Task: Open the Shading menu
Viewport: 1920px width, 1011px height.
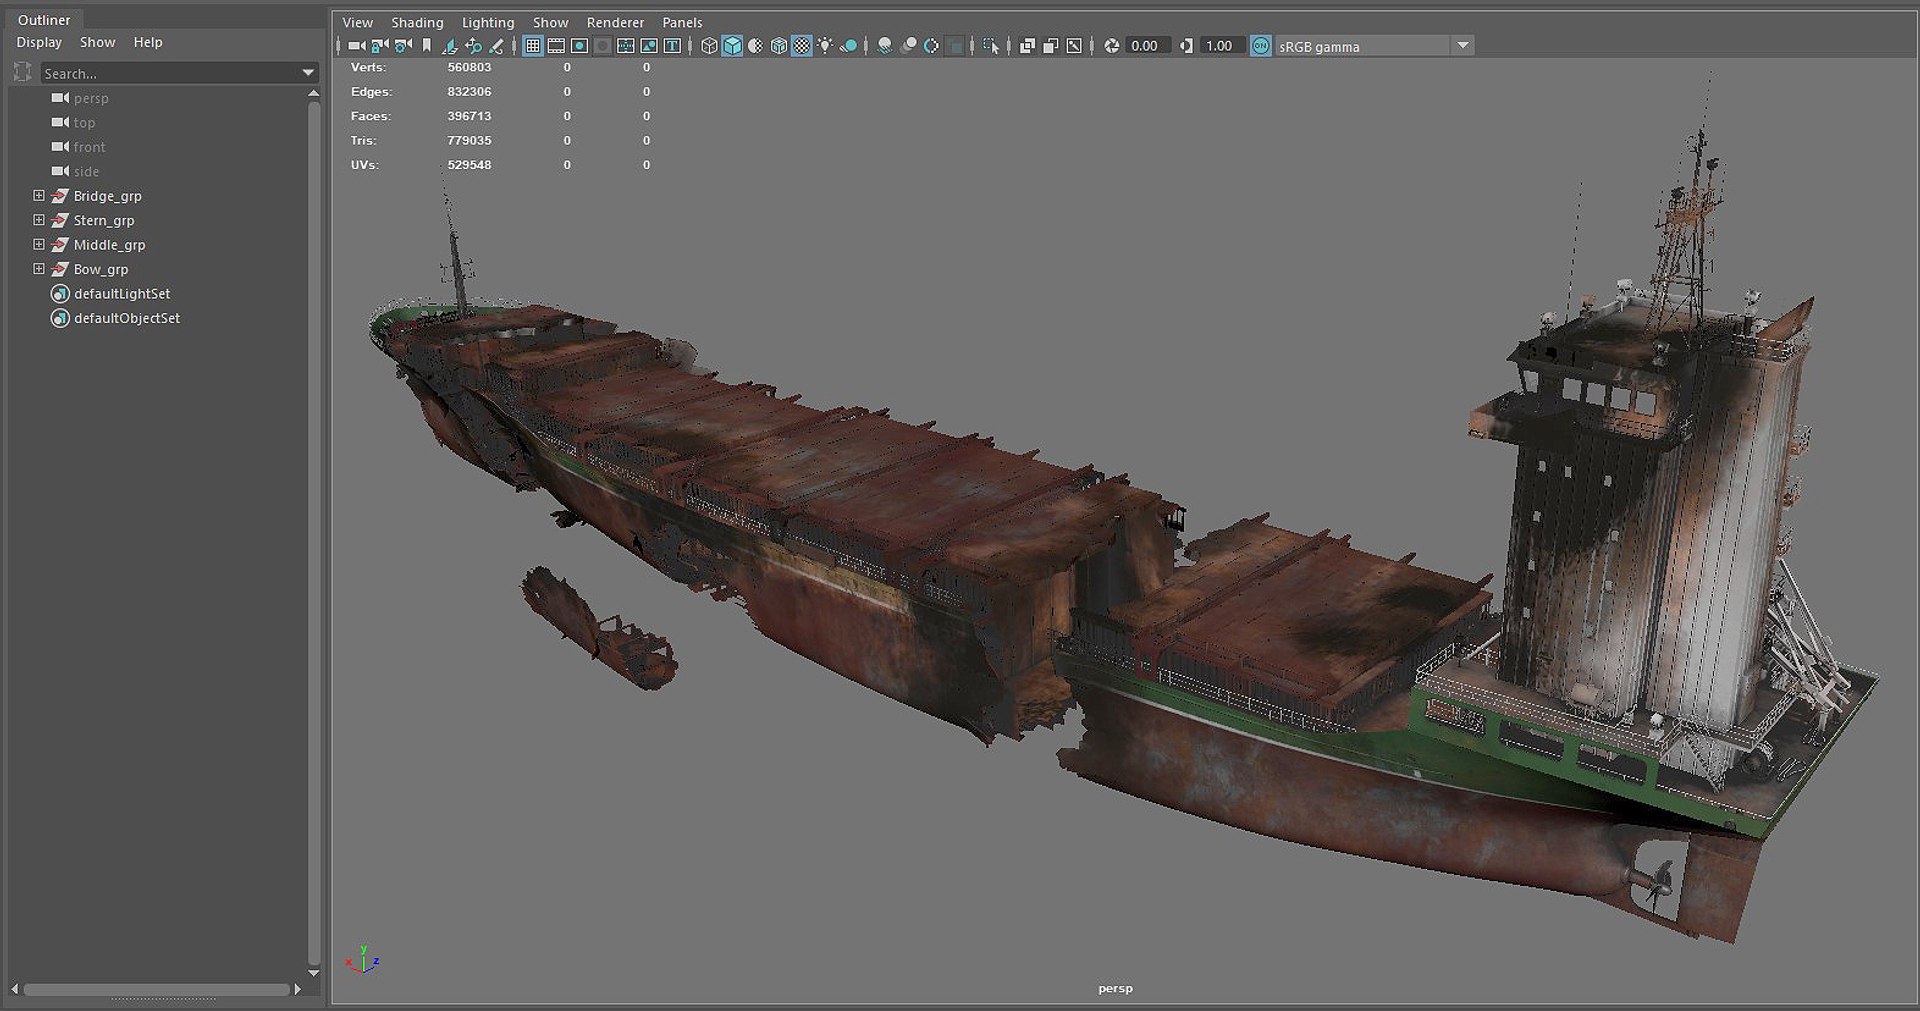Action: [417, 22]
